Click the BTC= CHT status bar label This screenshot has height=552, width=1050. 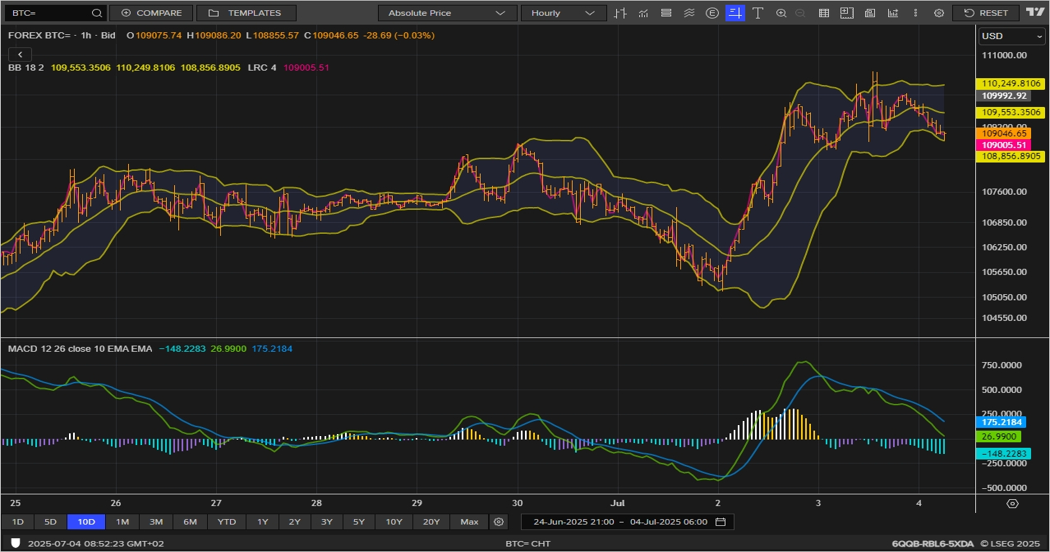[528, 543]
